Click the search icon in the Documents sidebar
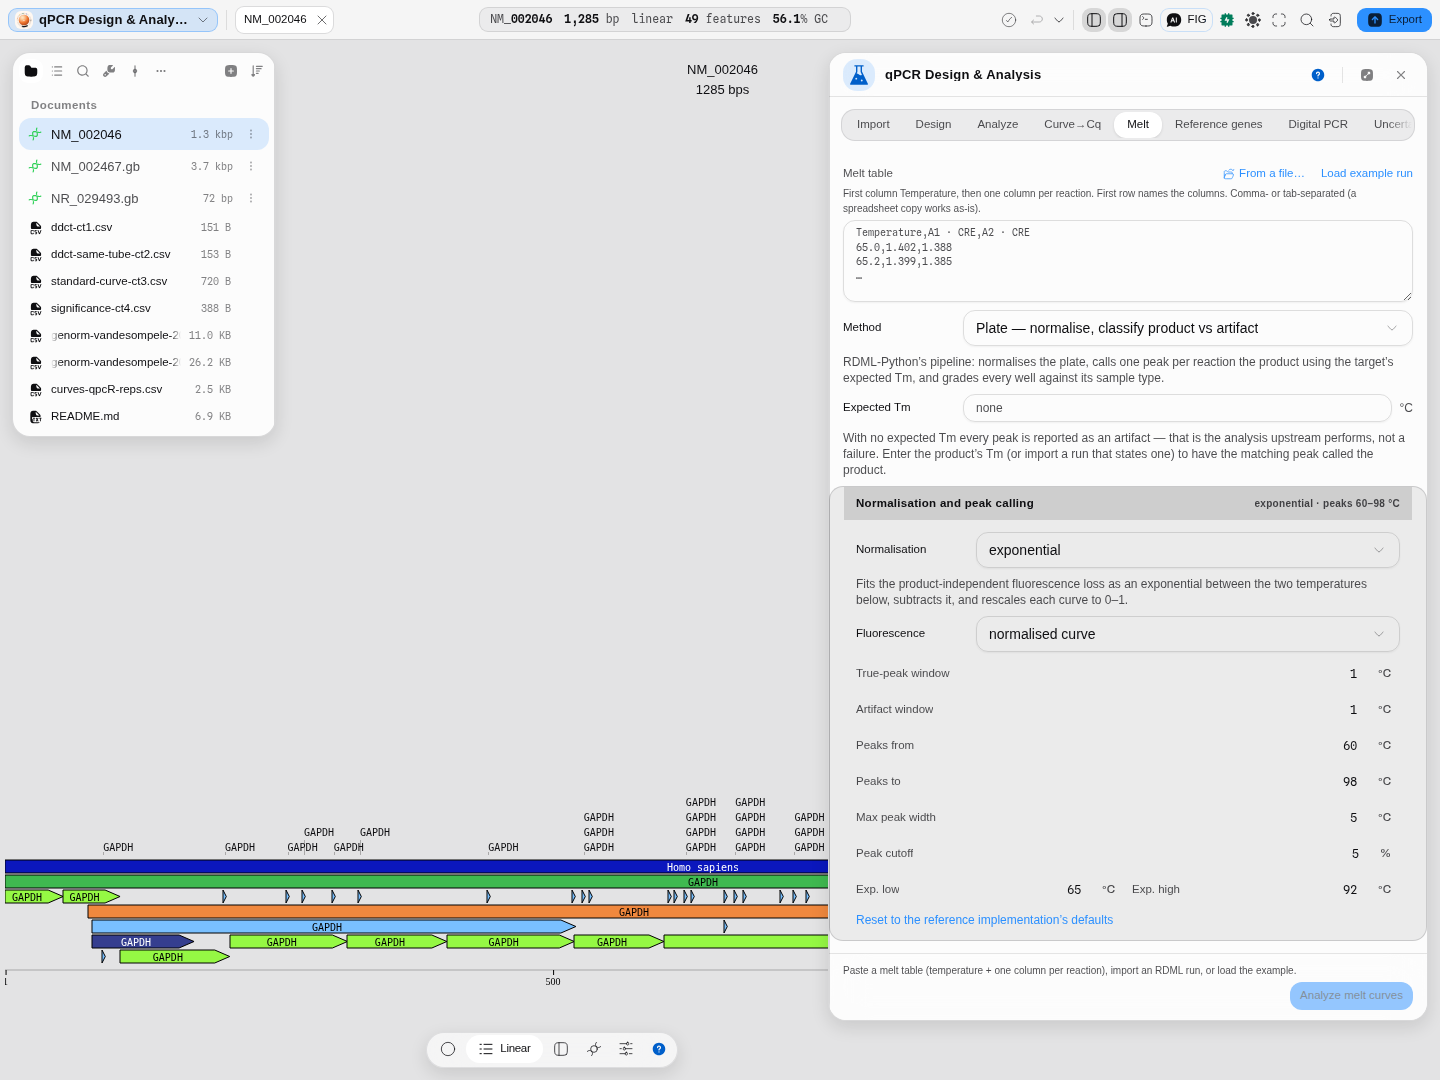1440x1080 pixels. 83,71
